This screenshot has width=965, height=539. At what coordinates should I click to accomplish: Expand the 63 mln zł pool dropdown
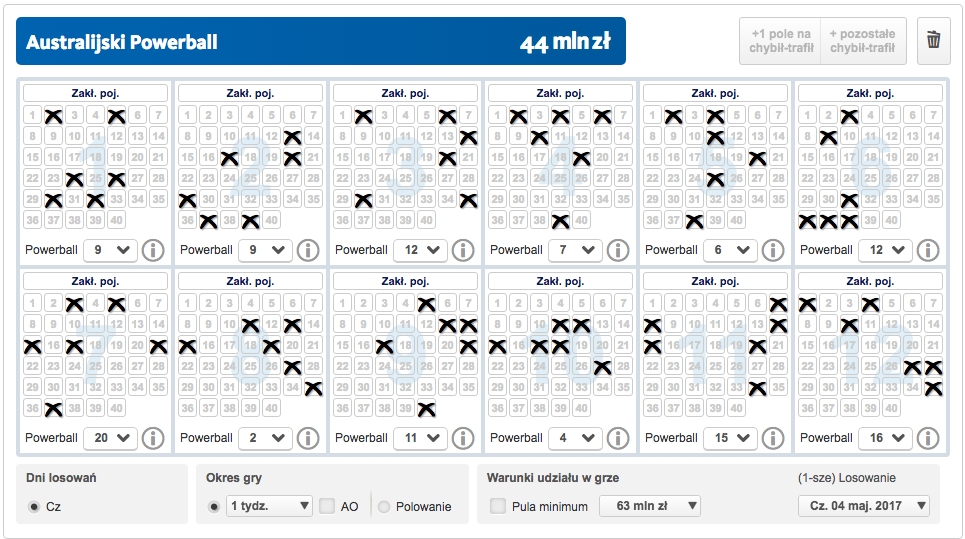coord(649,506)
